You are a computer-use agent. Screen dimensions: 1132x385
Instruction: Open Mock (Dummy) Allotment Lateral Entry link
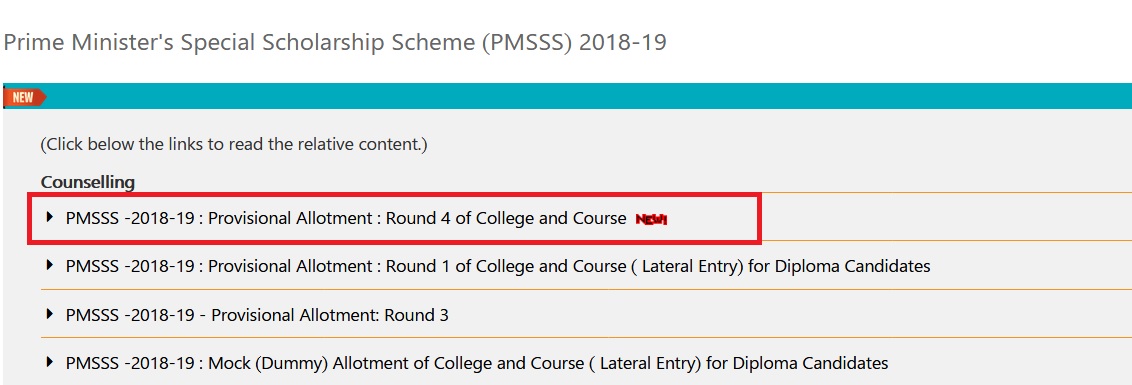476,363
